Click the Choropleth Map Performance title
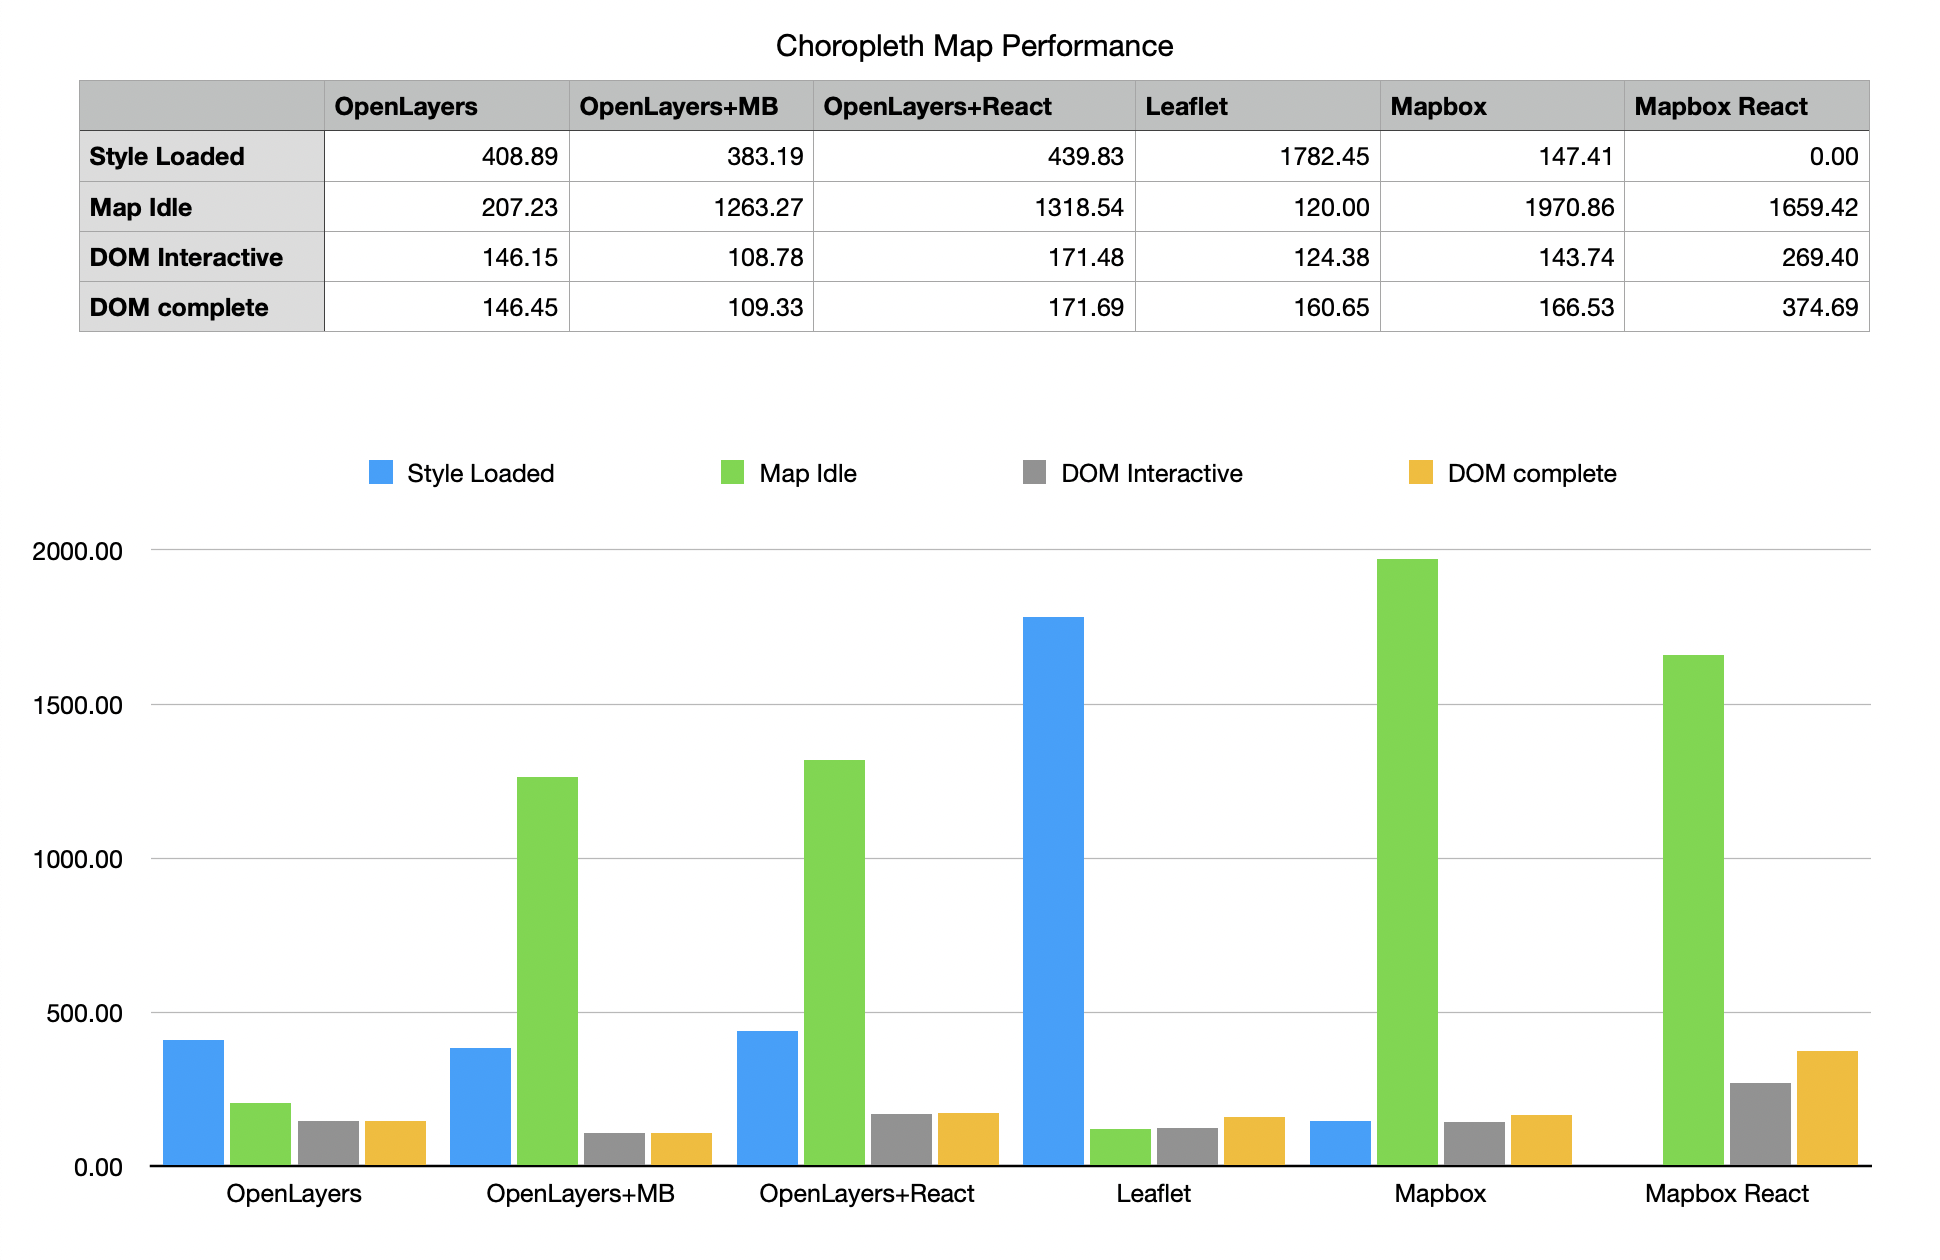1940x1260 pixels. click(x=974, y=46)
